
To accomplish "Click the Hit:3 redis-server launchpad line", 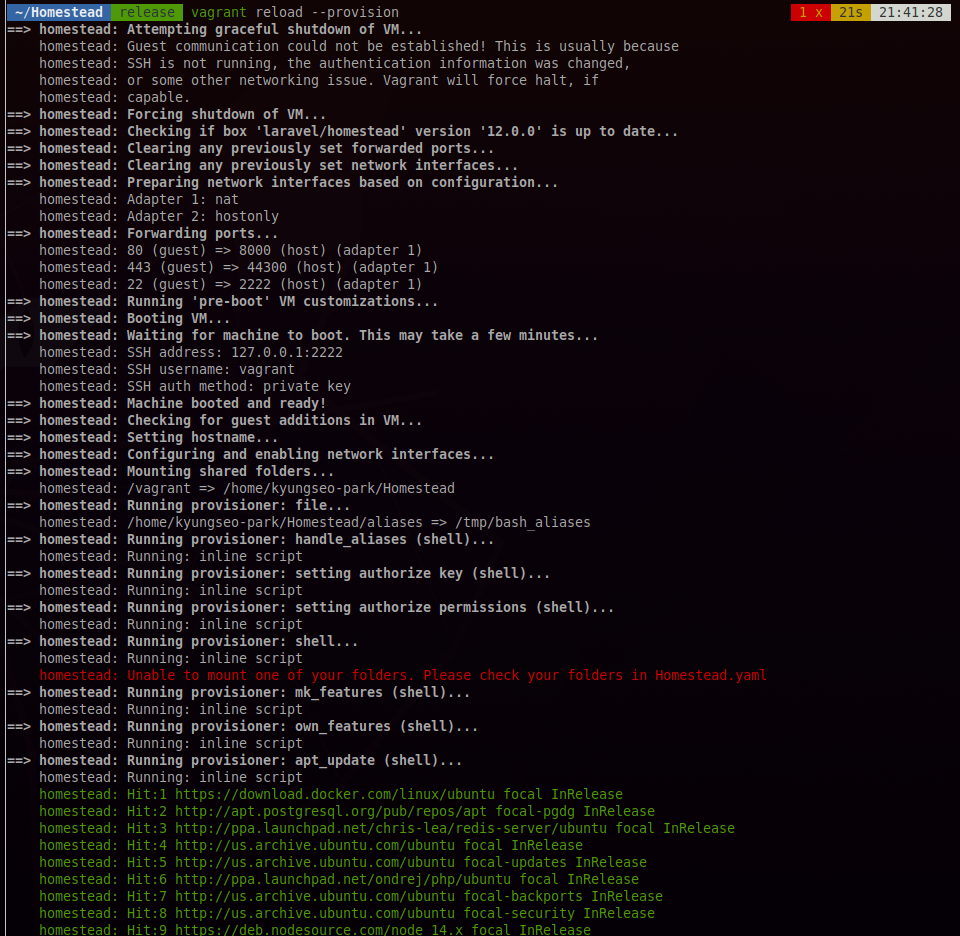I will tap(387, 829).
